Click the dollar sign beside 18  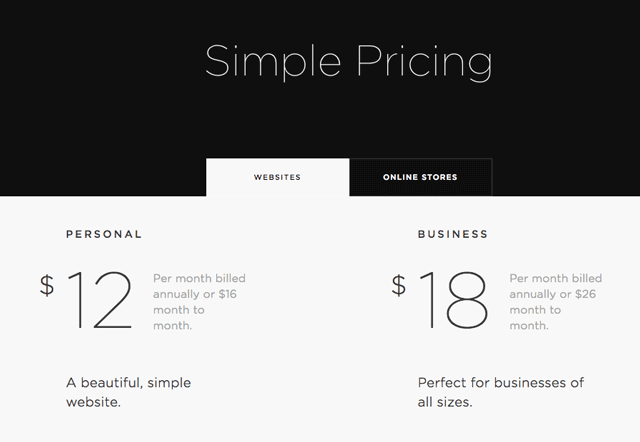(399, 285)
